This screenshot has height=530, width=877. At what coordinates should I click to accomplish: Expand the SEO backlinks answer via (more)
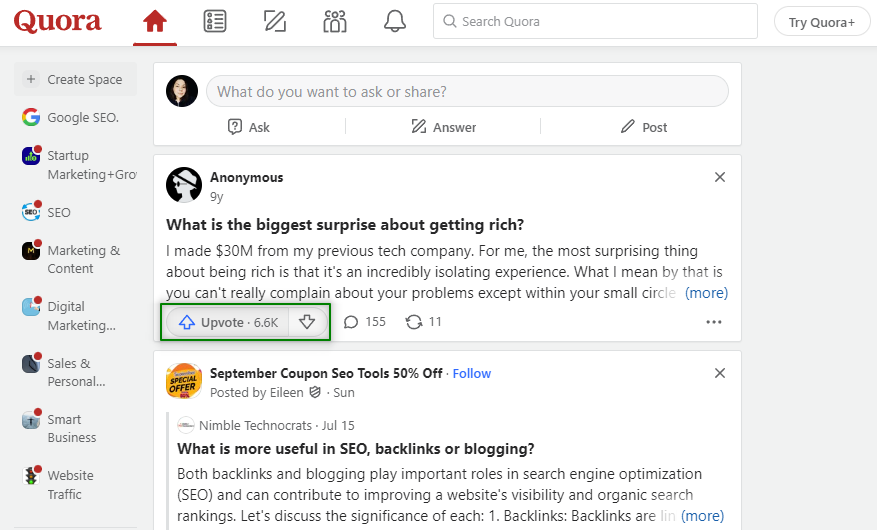tap(702, 516)
